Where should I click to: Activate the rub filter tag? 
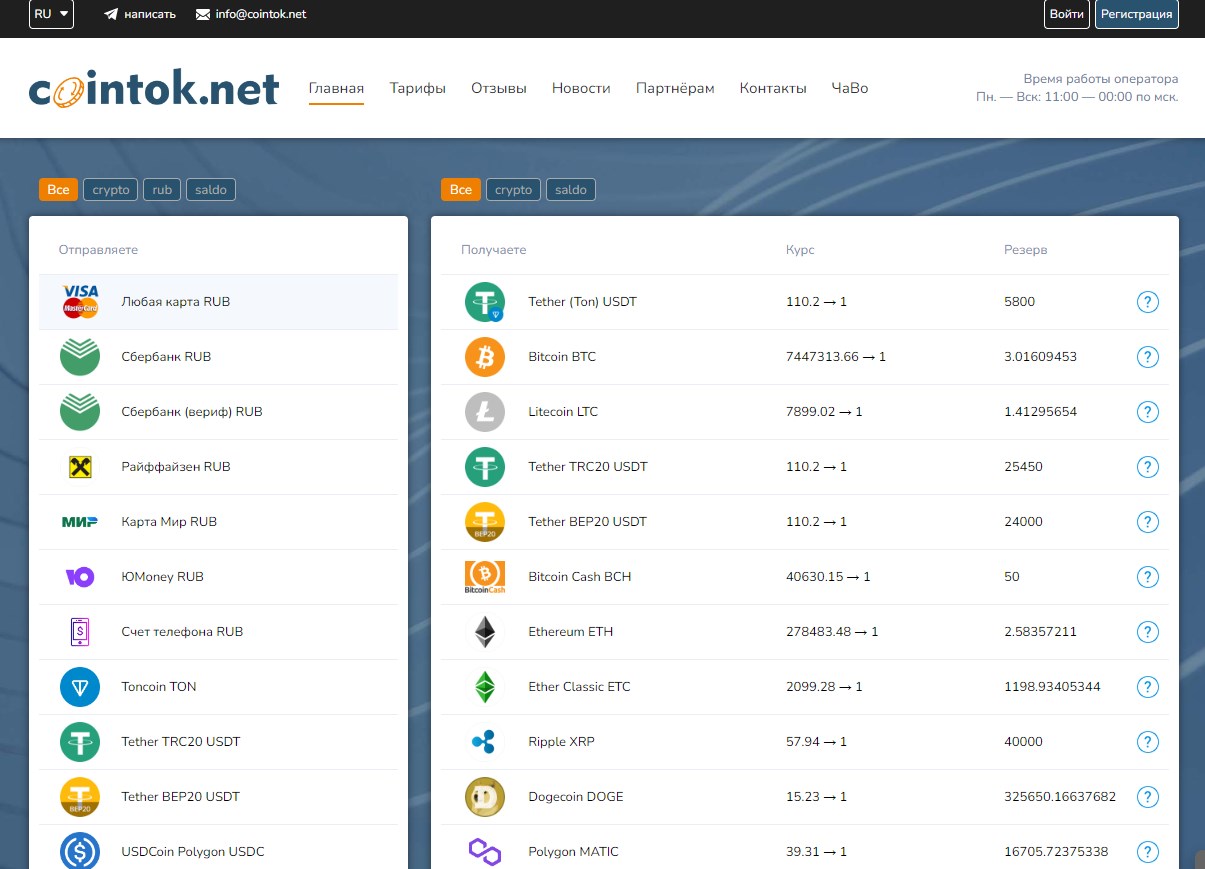click(161, 189)
